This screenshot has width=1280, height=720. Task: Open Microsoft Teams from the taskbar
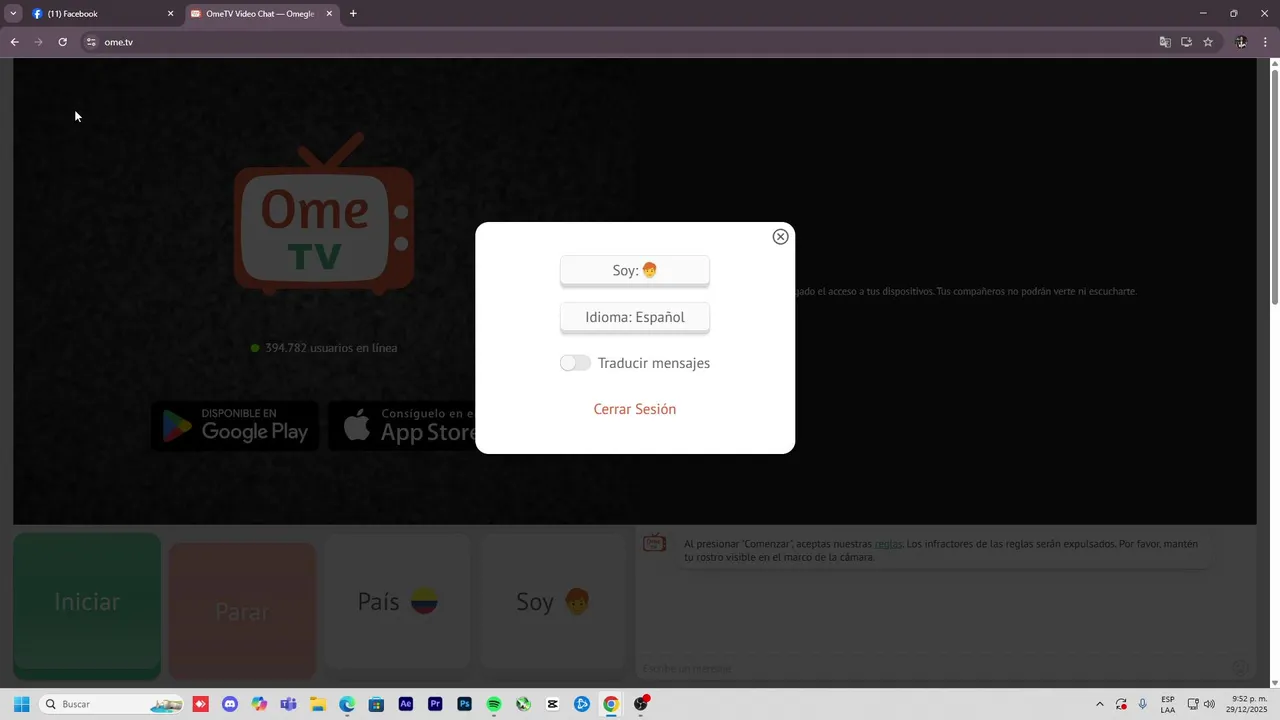[288, 704]
